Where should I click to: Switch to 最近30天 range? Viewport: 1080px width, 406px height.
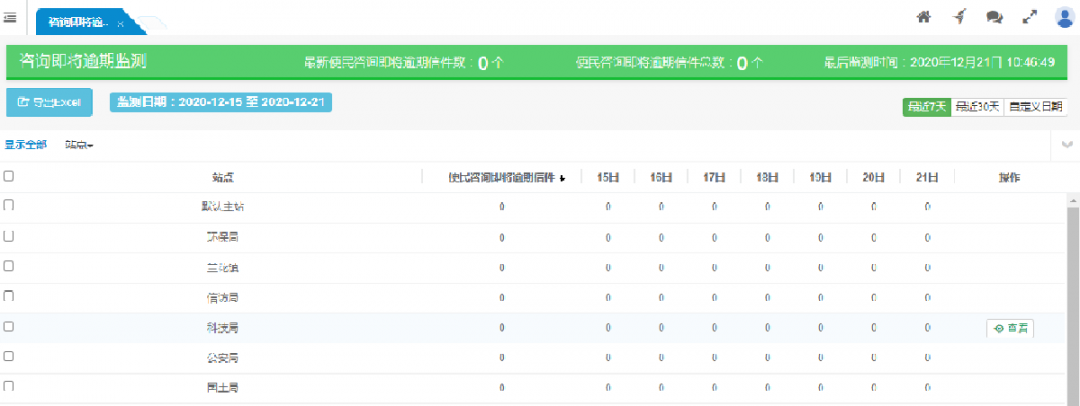tap(977, 106)
